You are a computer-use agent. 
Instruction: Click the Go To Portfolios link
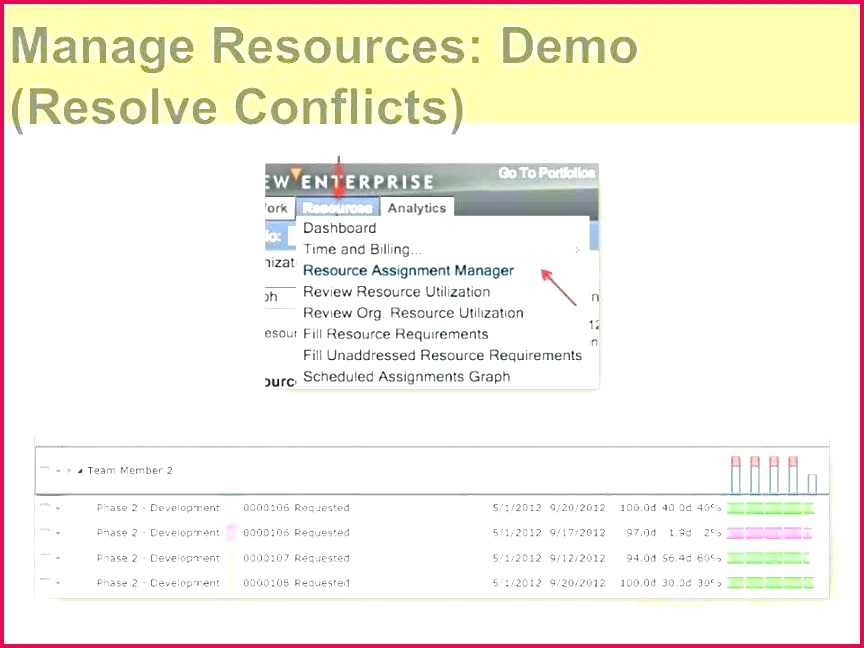547,173
